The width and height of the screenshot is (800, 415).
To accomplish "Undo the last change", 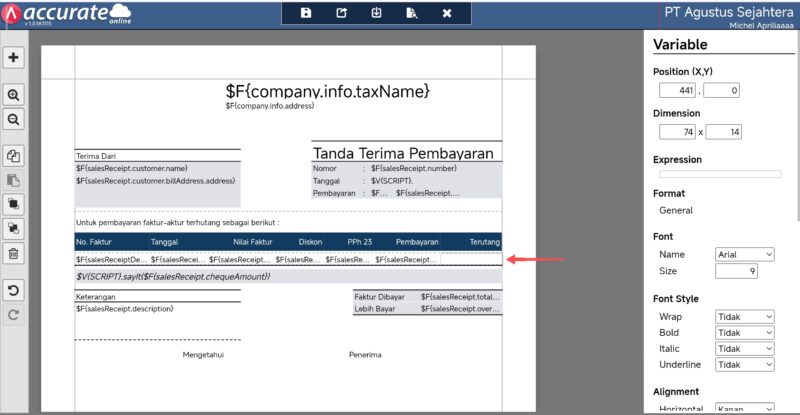I will (14, 290).
